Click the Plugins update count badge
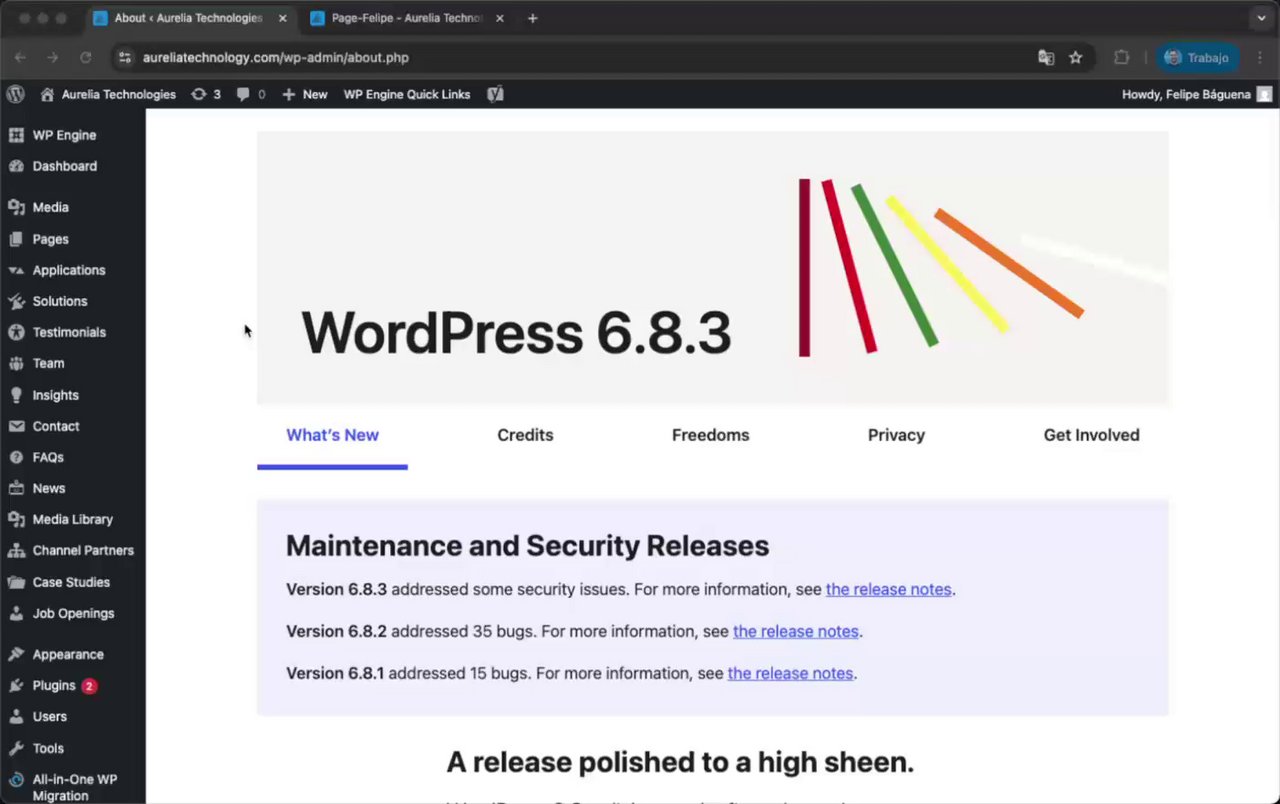Image resolution: width=1280 pixels, height=804 pixels. [x=89, y=686]
